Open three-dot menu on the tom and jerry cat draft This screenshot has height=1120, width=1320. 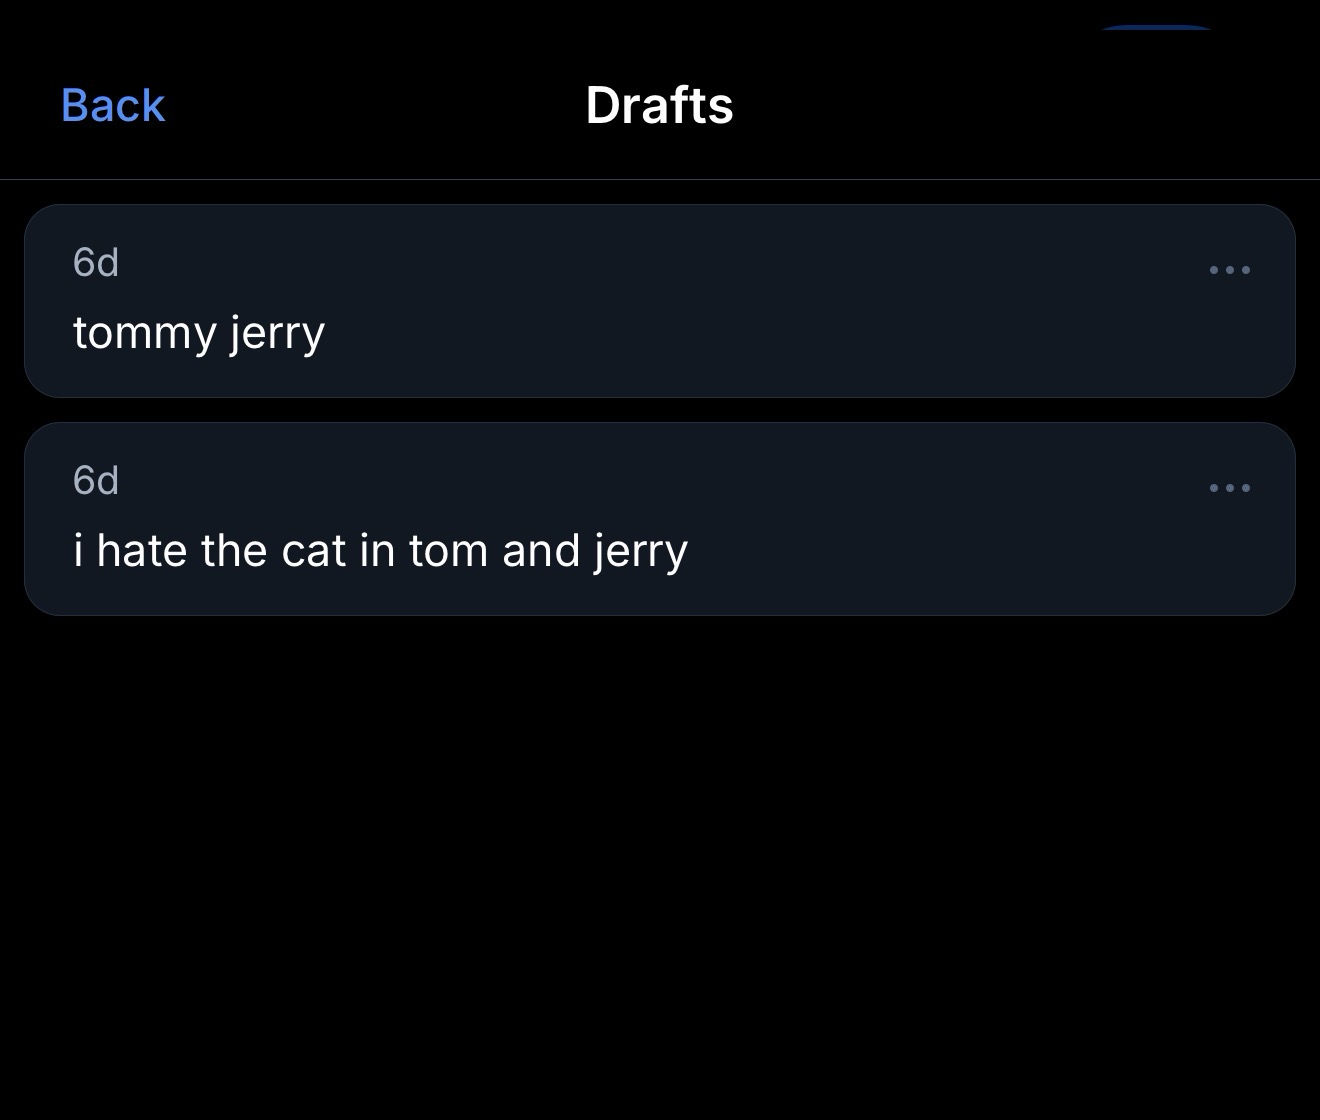pyautogui.click(x=1229, y=488)
